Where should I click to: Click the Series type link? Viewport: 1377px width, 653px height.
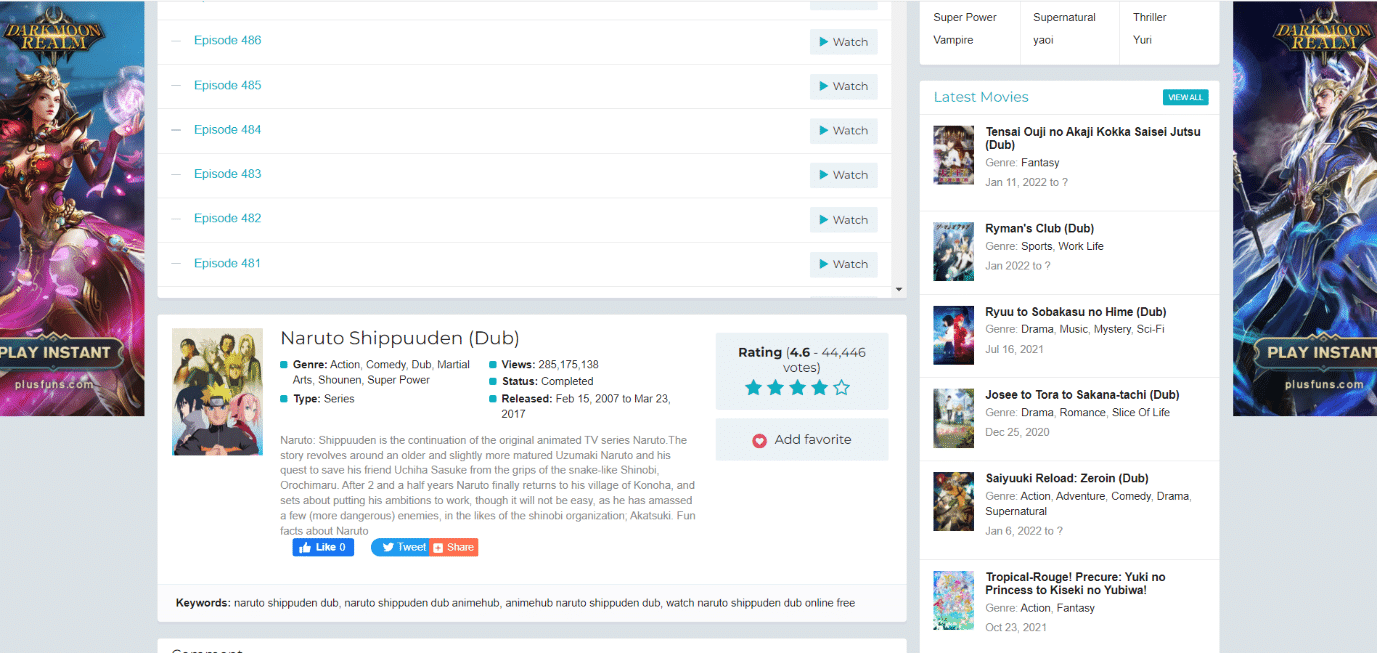click(339, 399)
